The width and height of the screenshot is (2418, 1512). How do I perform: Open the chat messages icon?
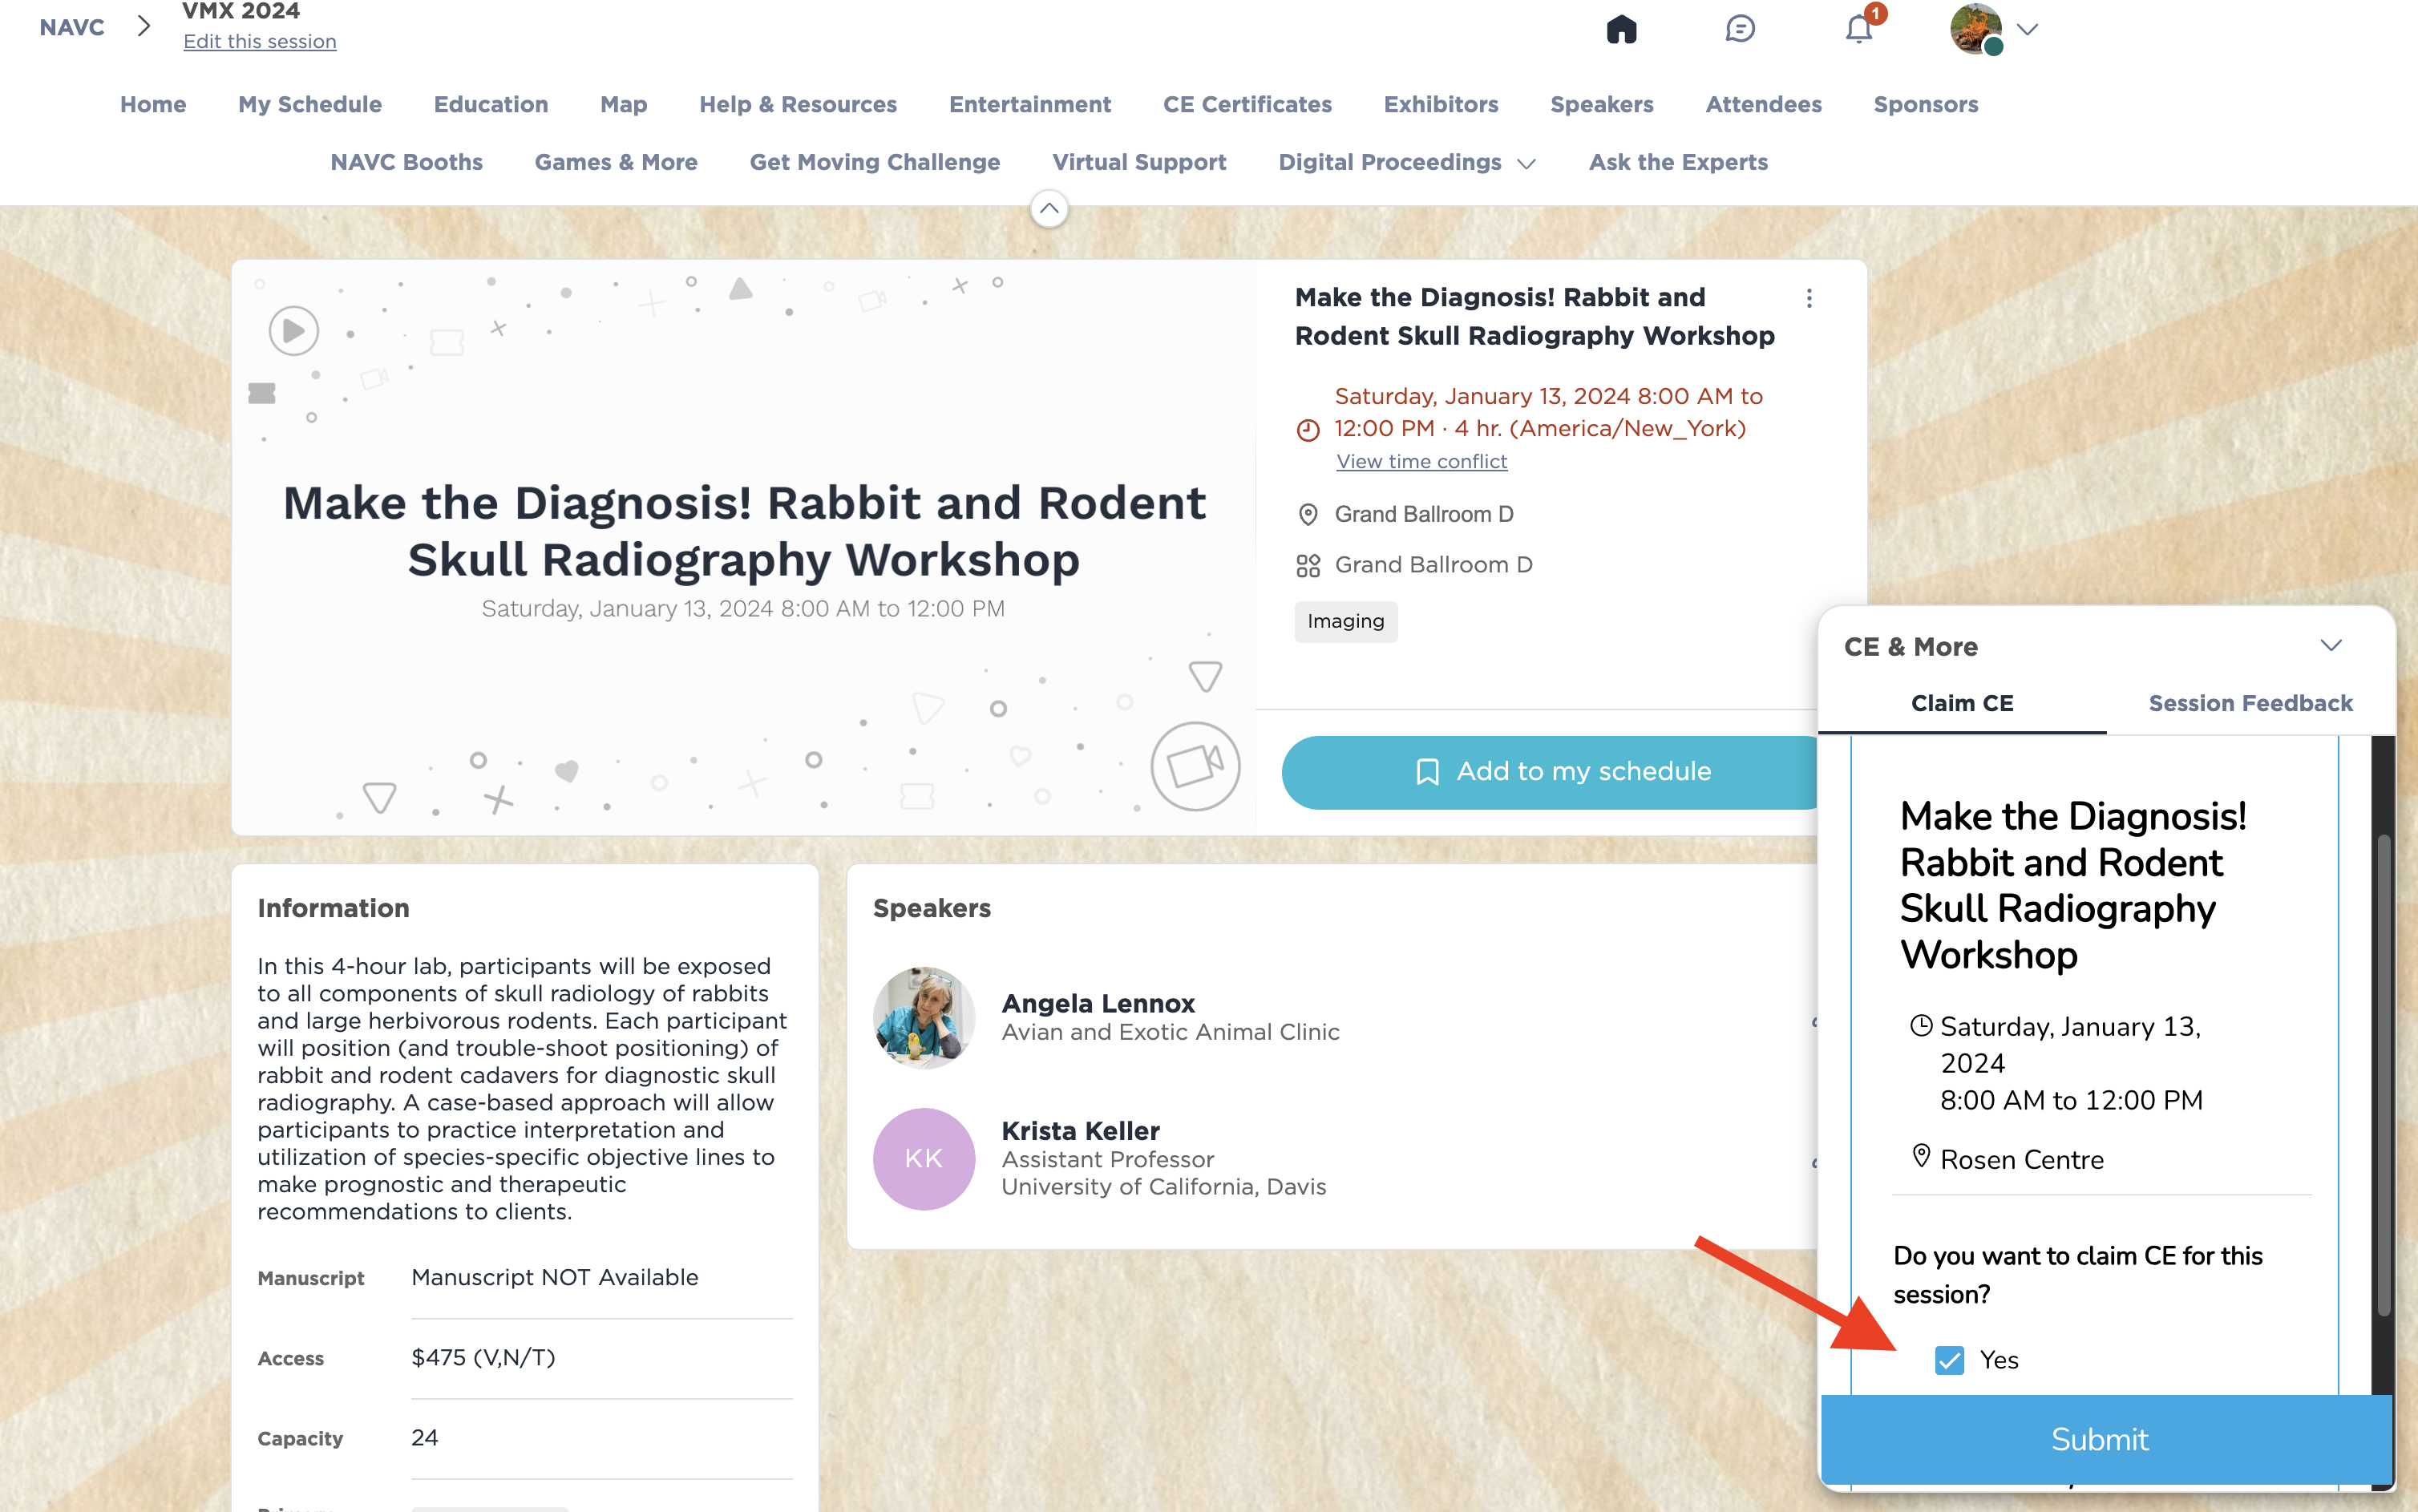tap(1740, 29)
